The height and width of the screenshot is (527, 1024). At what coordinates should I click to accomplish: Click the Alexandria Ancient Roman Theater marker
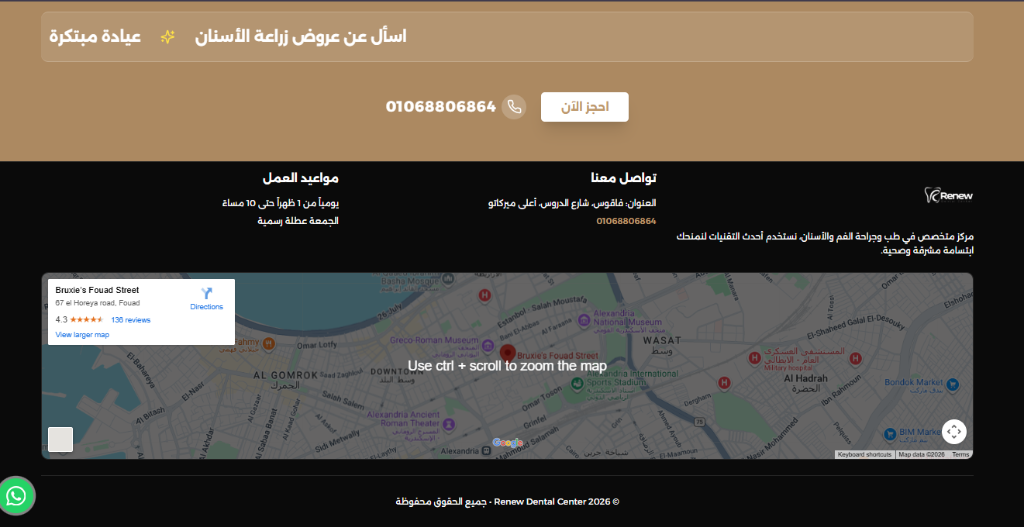click(x=449, y=423)
